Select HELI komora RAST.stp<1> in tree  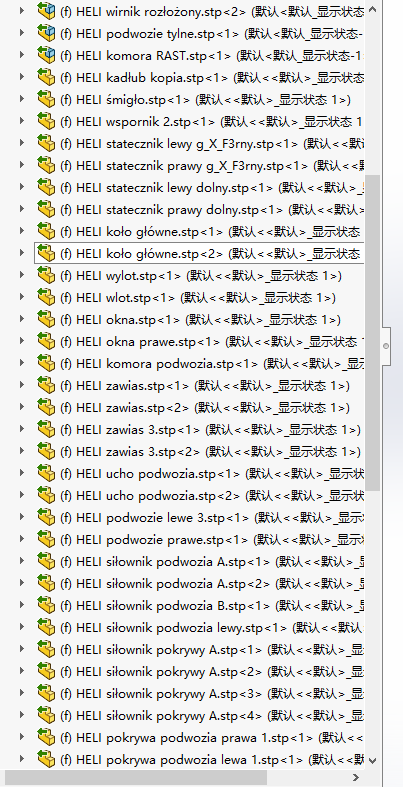click(x=212, y=55)
